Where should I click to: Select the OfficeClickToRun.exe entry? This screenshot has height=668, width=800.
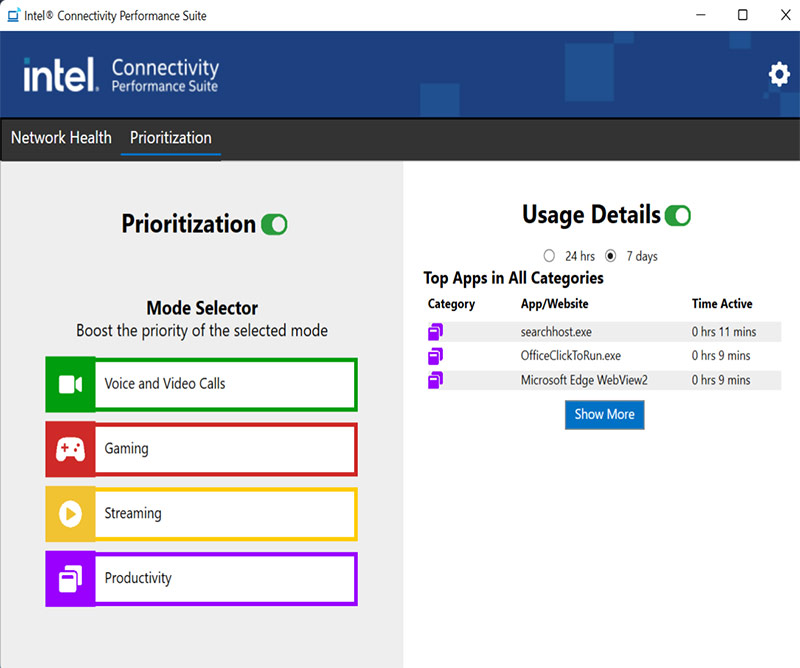(571, 356)
